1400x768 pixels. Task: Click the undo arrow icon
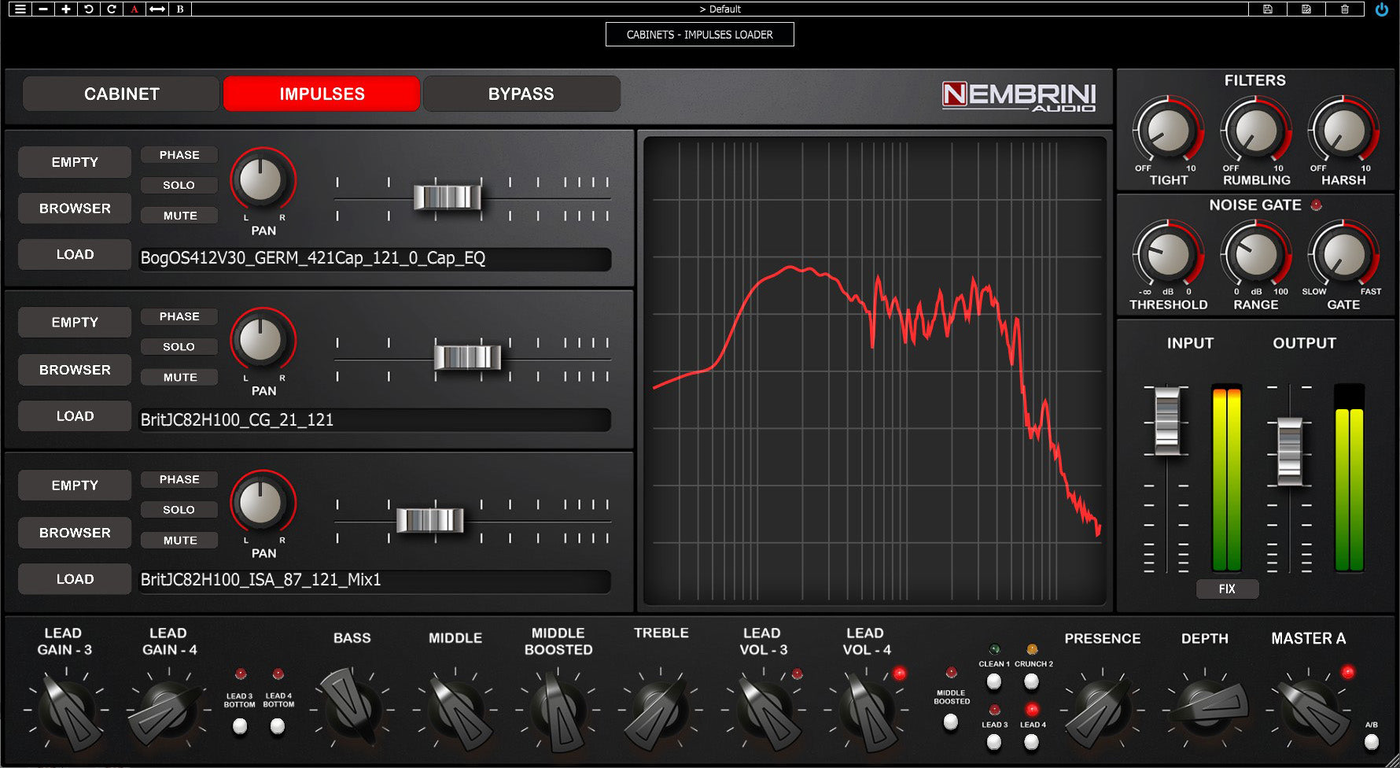88,9
